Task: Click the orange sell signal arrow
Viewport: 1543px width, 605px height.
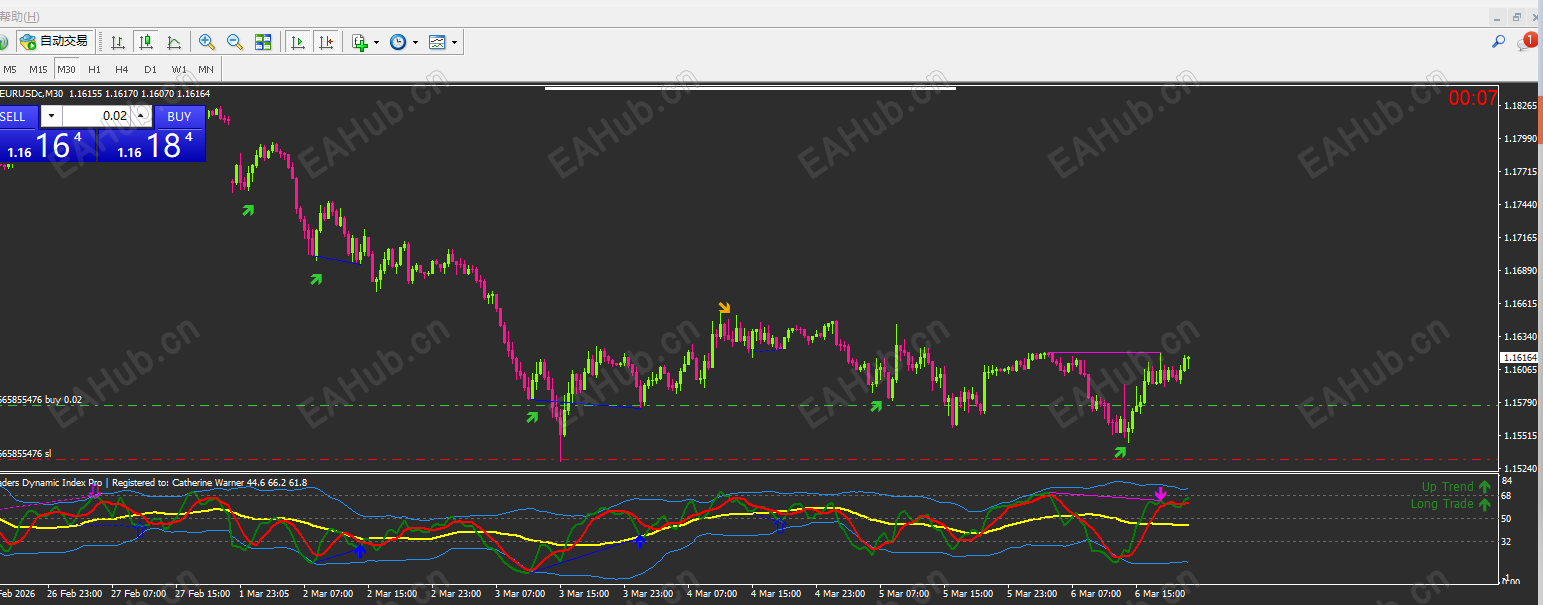Action: coord(724,307)
